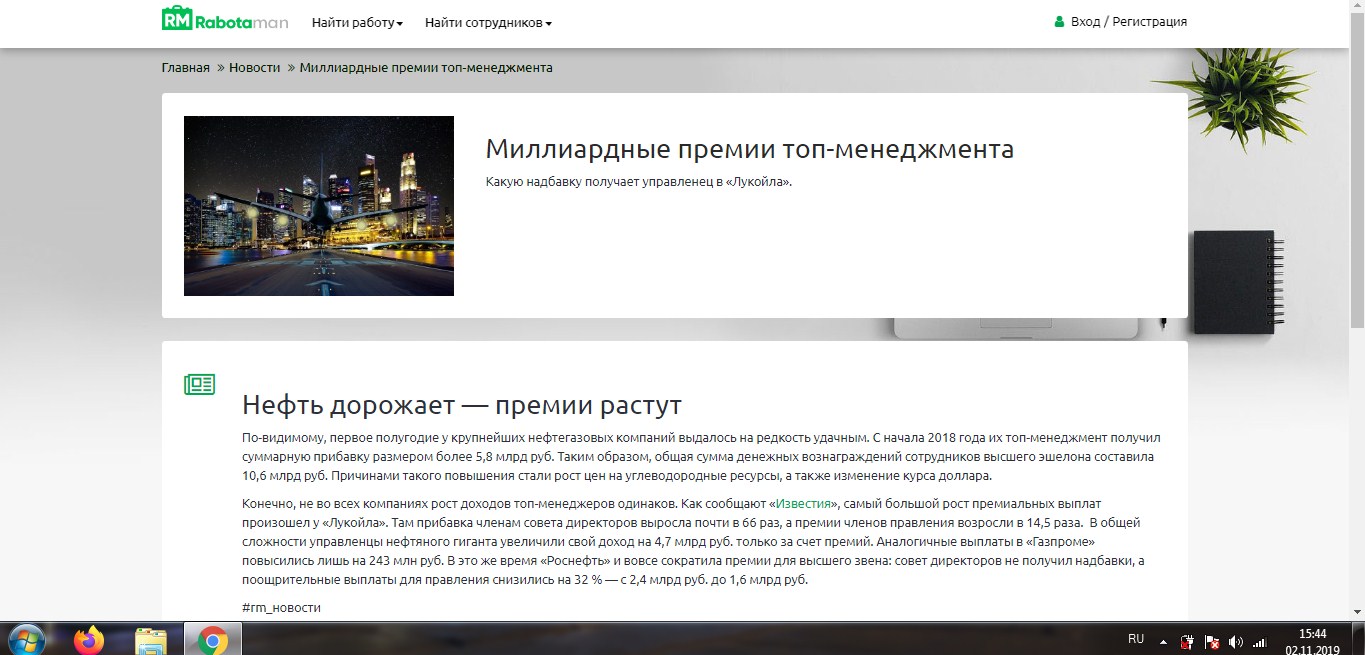Switch to the Chrome window on the taskbar

(x=212, y=639)
